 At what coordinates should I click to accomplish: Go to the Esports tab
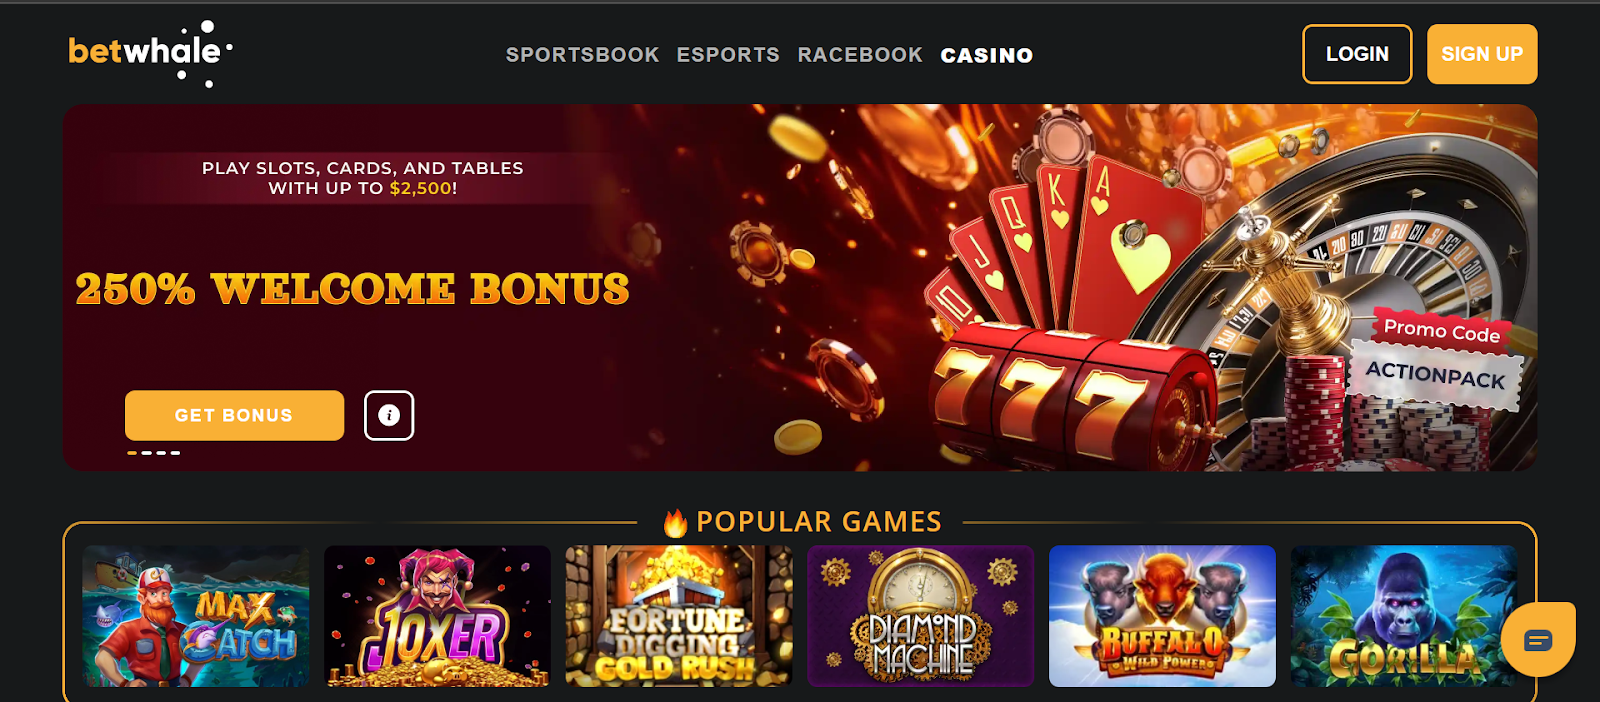coord(728,55)
